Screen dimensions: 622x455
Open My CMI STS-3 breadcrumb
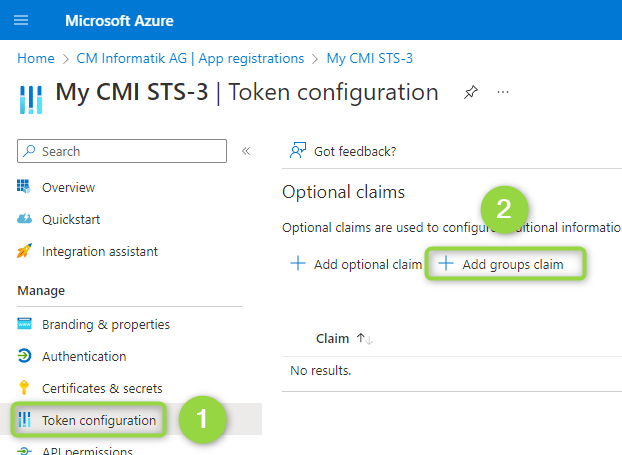(x=369, y=58)
